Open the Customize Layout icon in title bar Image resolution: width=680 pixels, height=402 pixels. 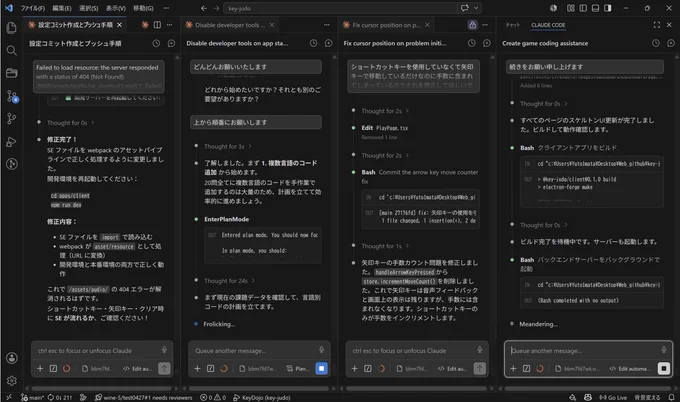[571, 8]
